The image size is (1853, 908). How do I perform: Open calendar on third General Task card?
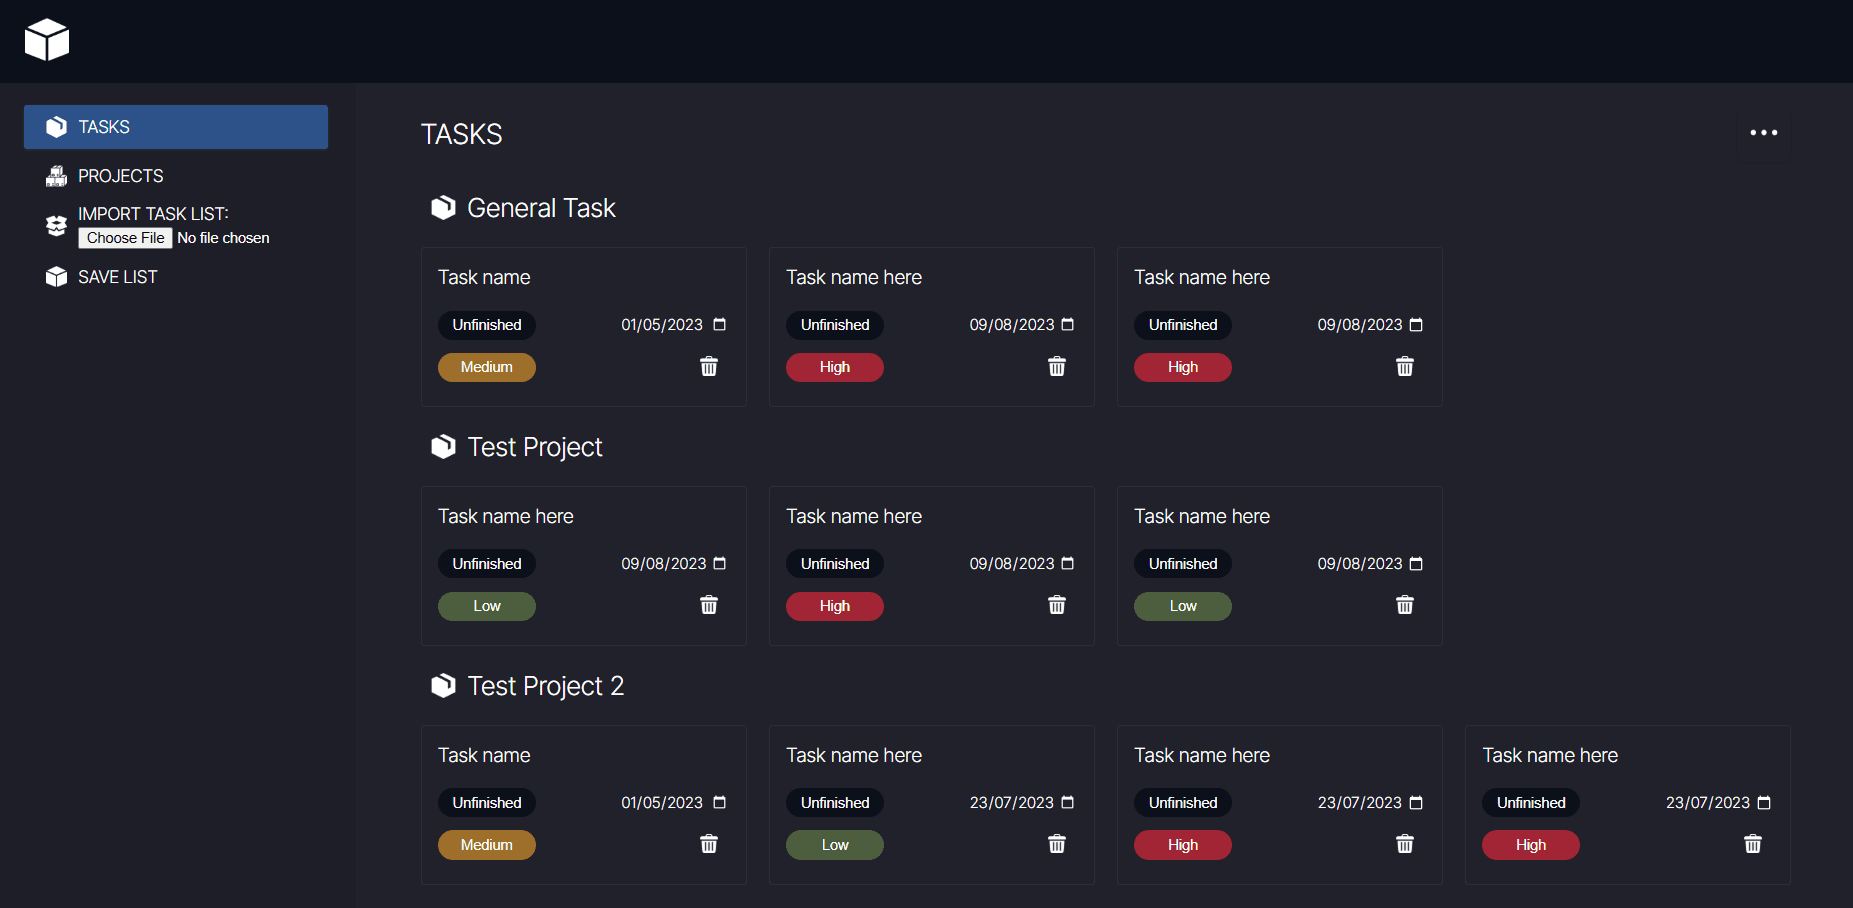point(1415,324)
